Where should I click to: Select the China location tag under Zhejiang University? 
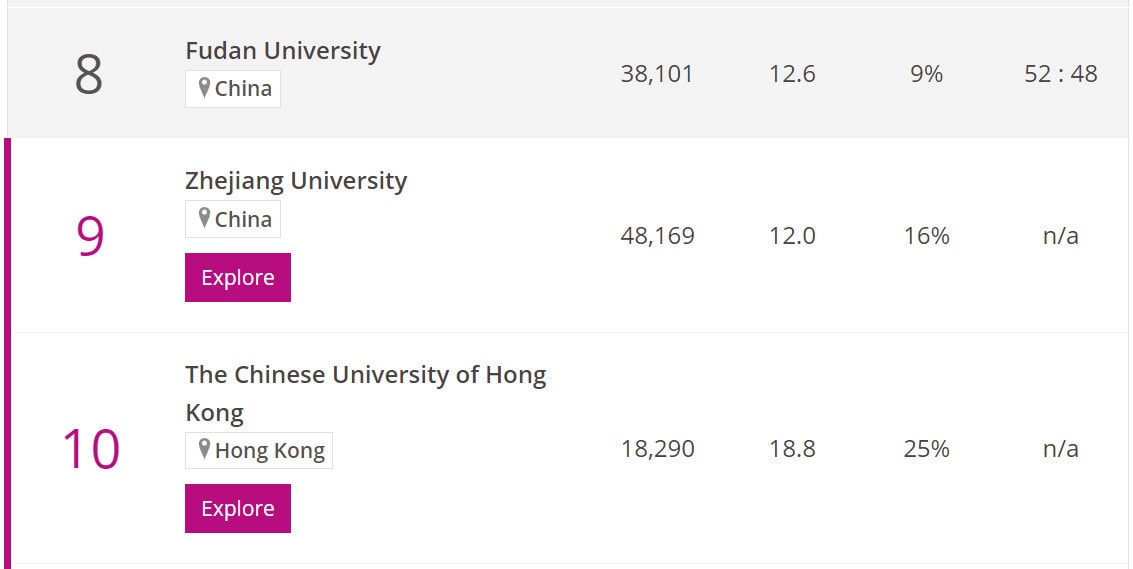click(233, 219)
